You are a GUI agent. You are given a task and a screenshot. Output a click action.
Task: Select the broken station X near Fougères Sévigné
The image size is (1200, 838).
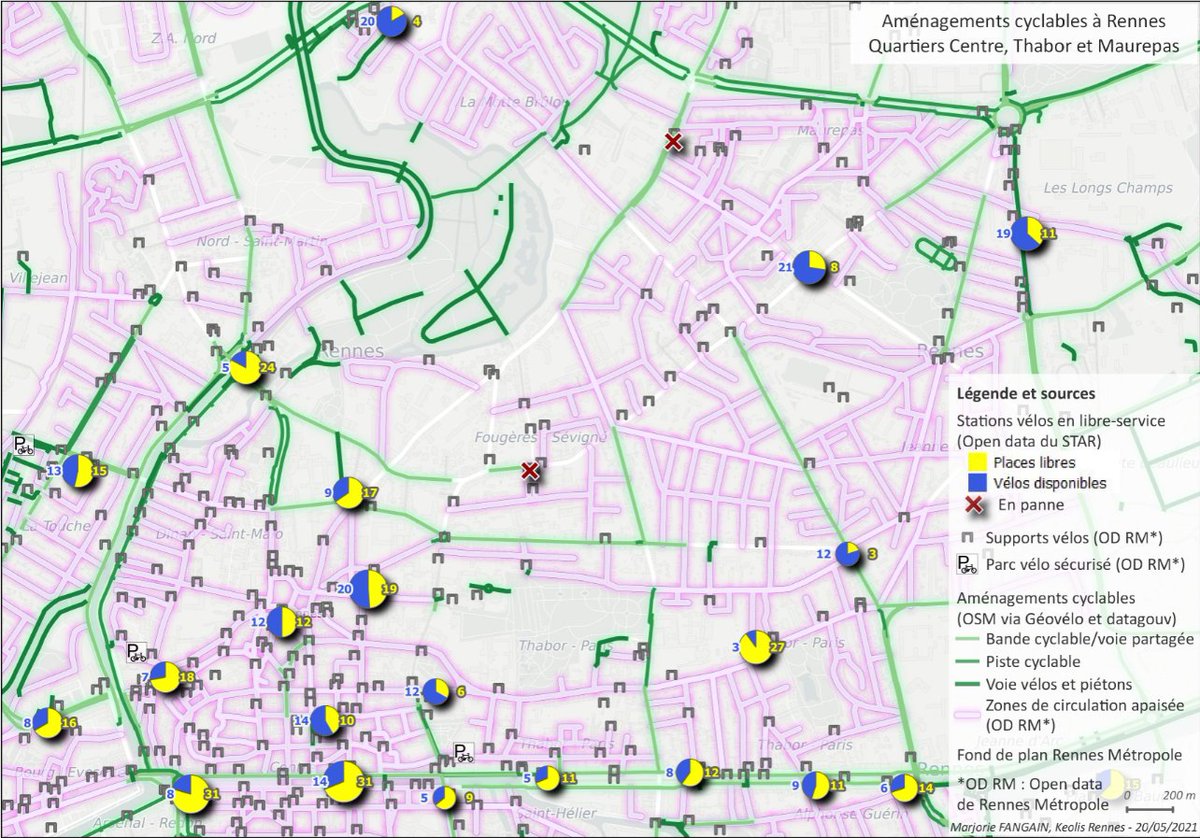[x=531, y=471]
